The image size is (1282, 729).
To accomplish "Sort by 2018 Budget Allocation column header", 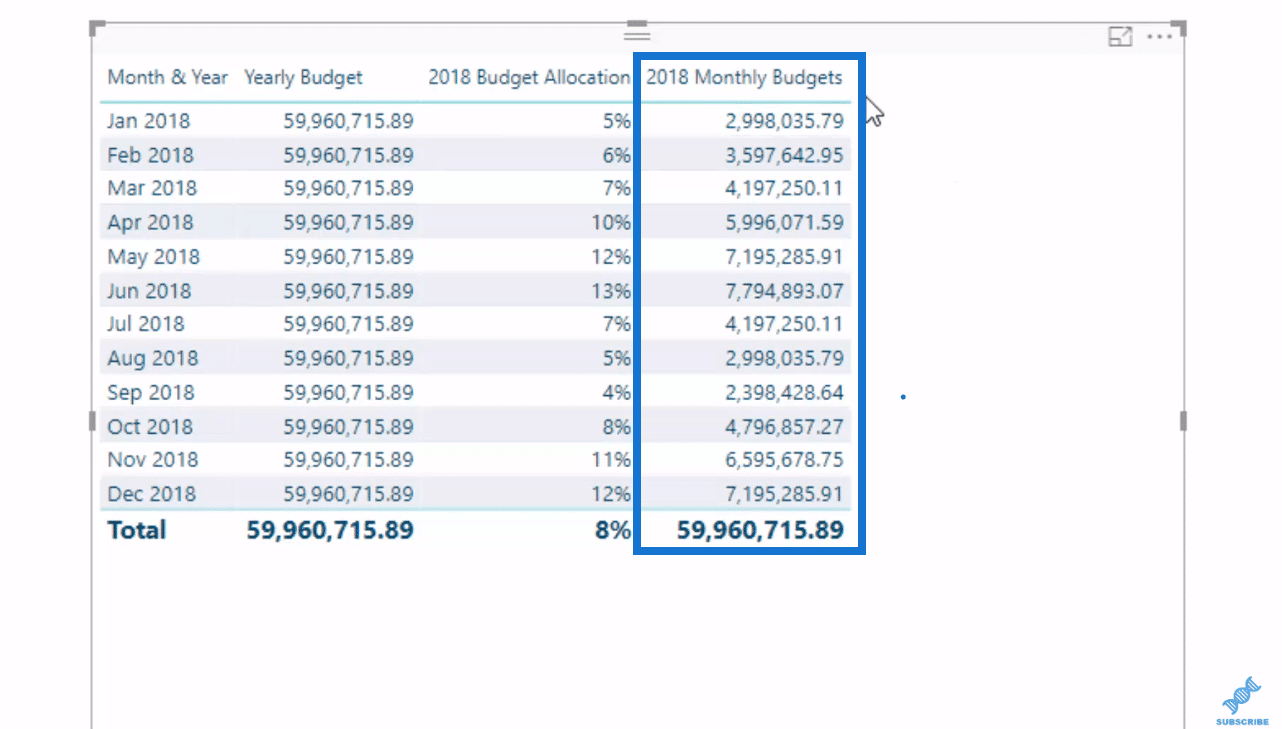I will [x=529, y=77].
